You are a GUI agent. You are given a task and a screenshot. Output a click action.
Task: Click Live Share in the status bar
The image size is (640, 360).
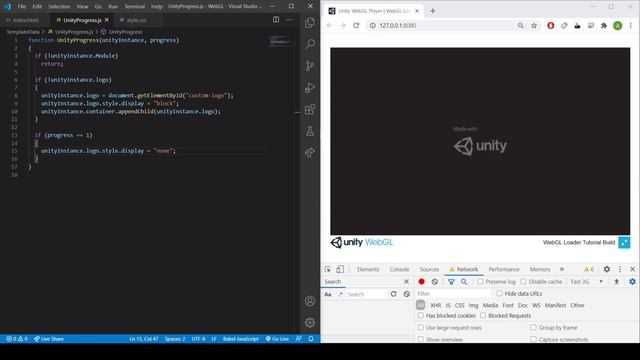click(x=49, y=339)
